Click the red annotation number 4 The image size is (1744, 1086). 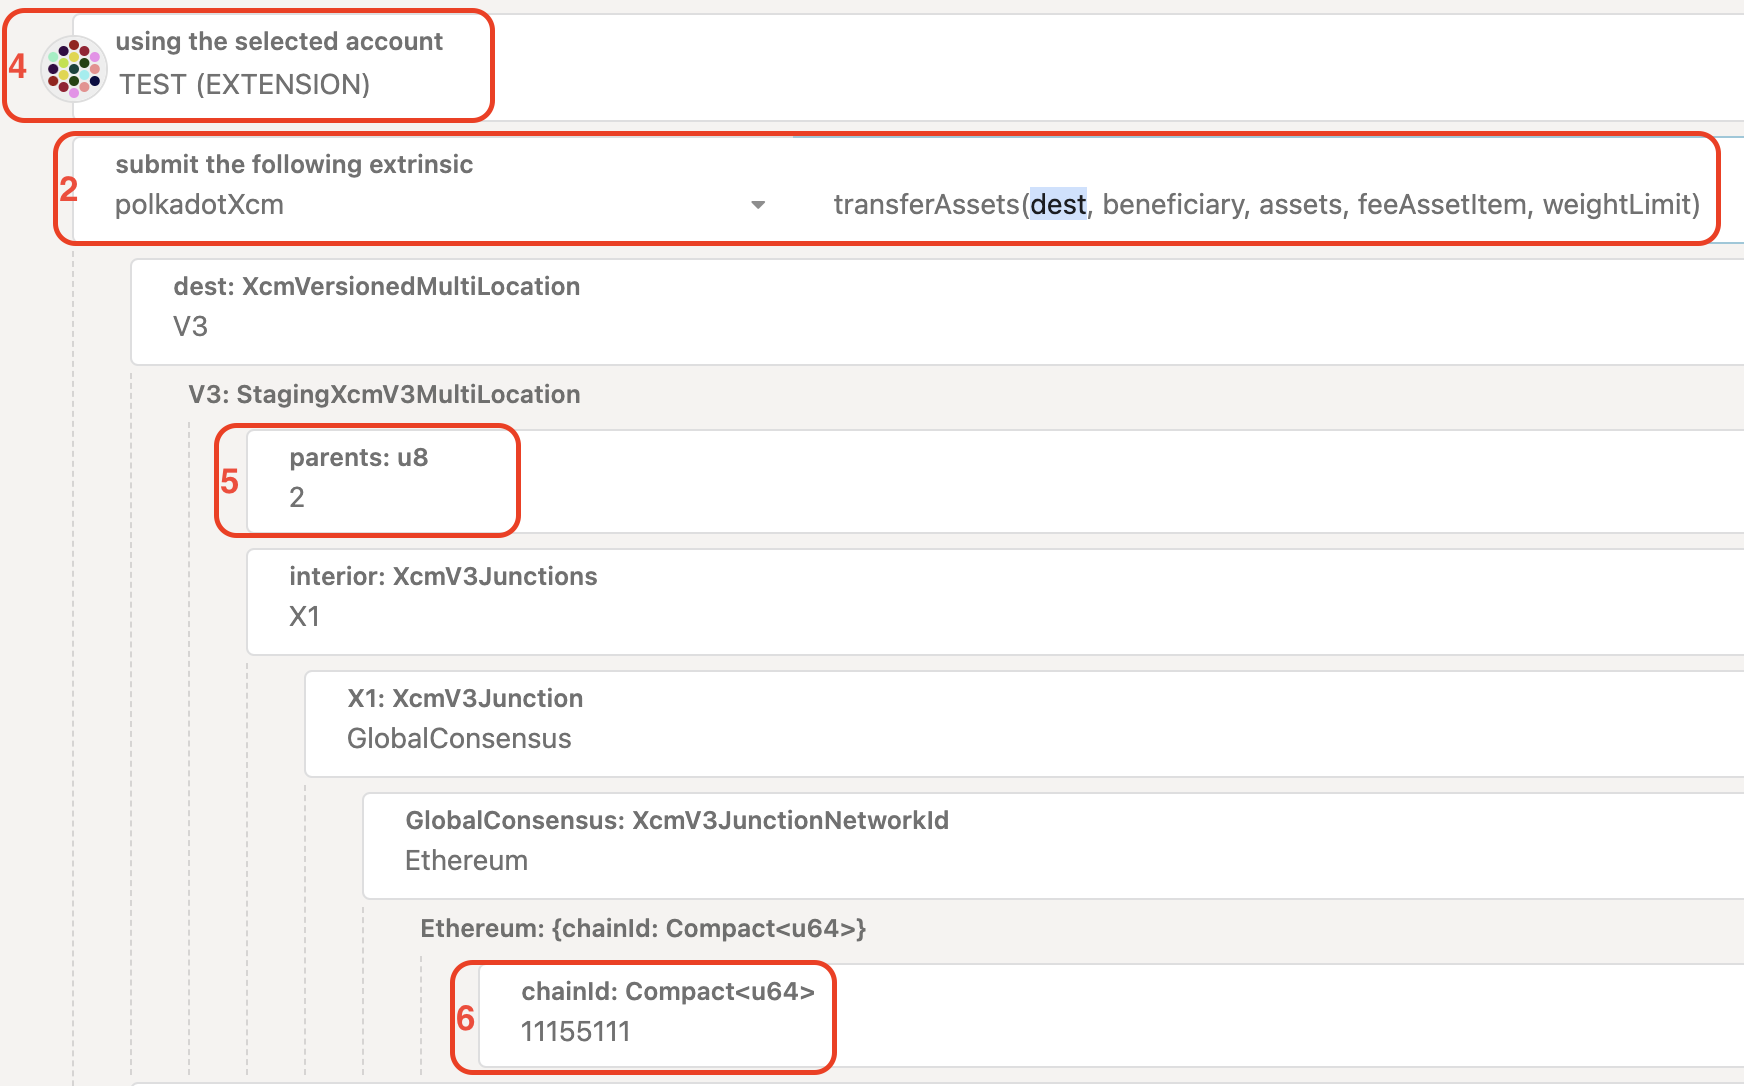(18, 66)
